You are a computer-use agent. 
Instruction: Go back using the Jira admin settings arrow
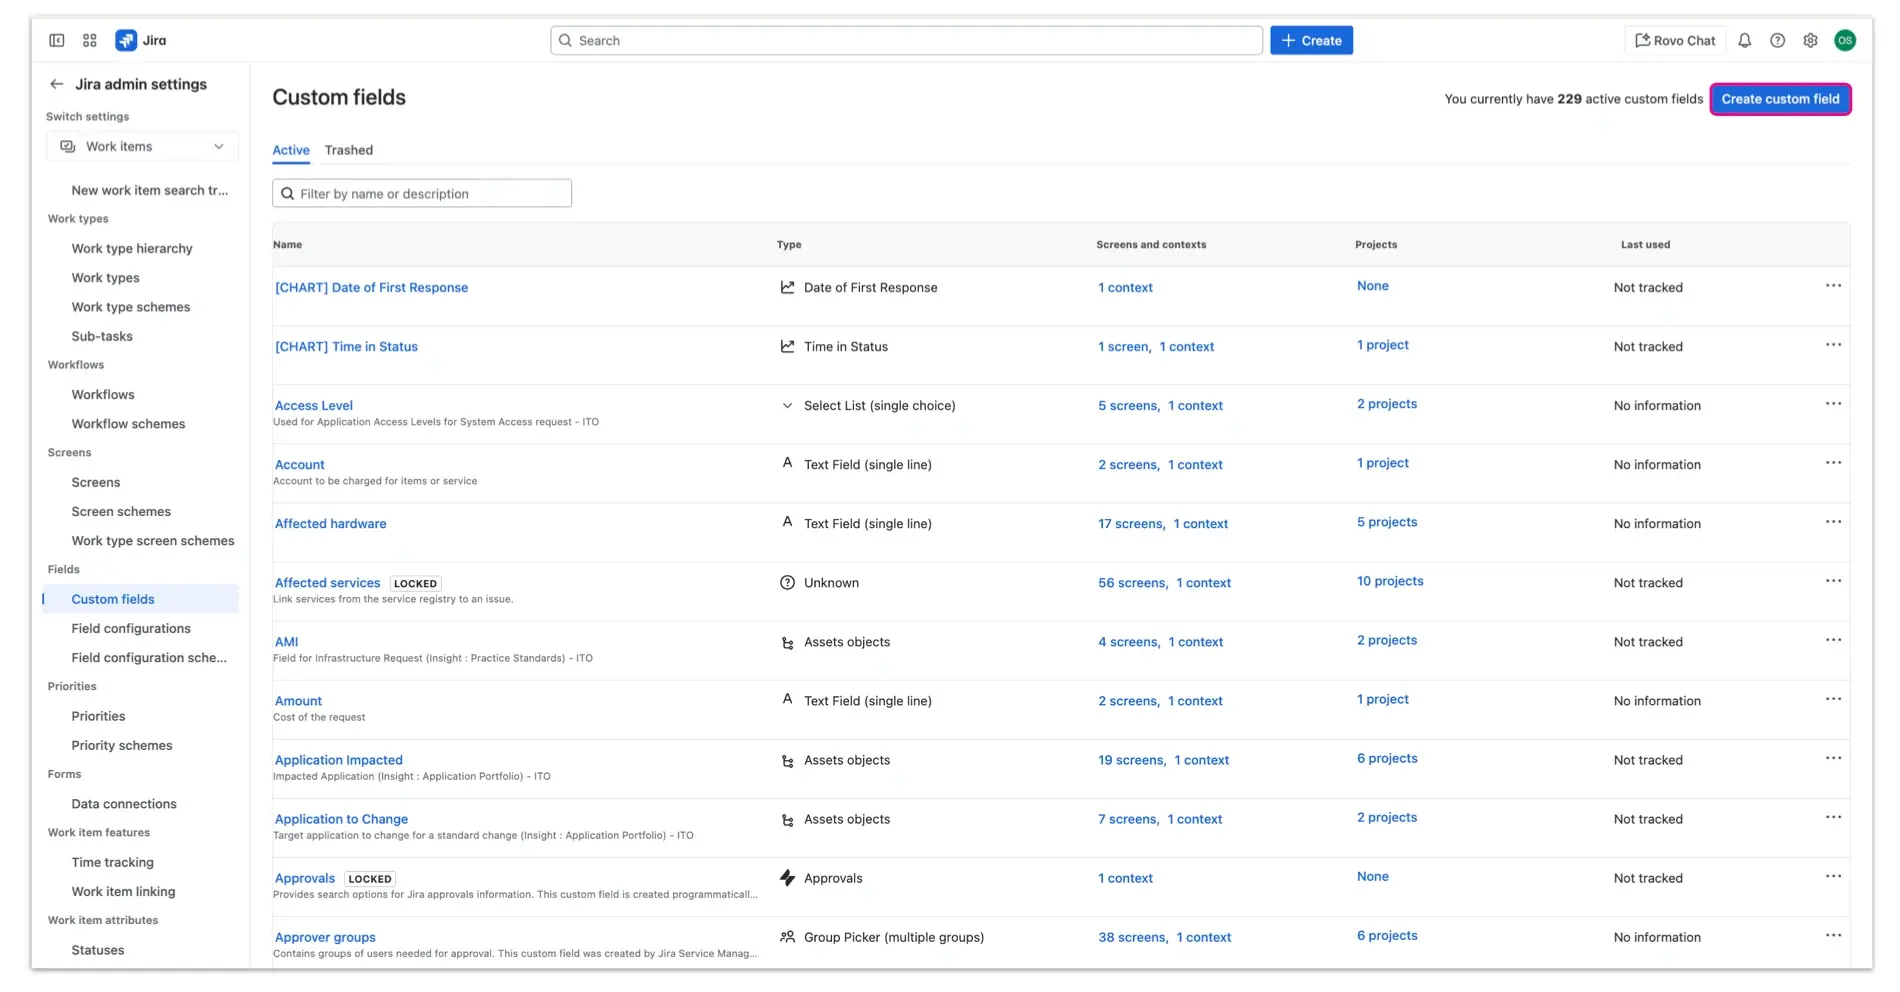point(57,84)
